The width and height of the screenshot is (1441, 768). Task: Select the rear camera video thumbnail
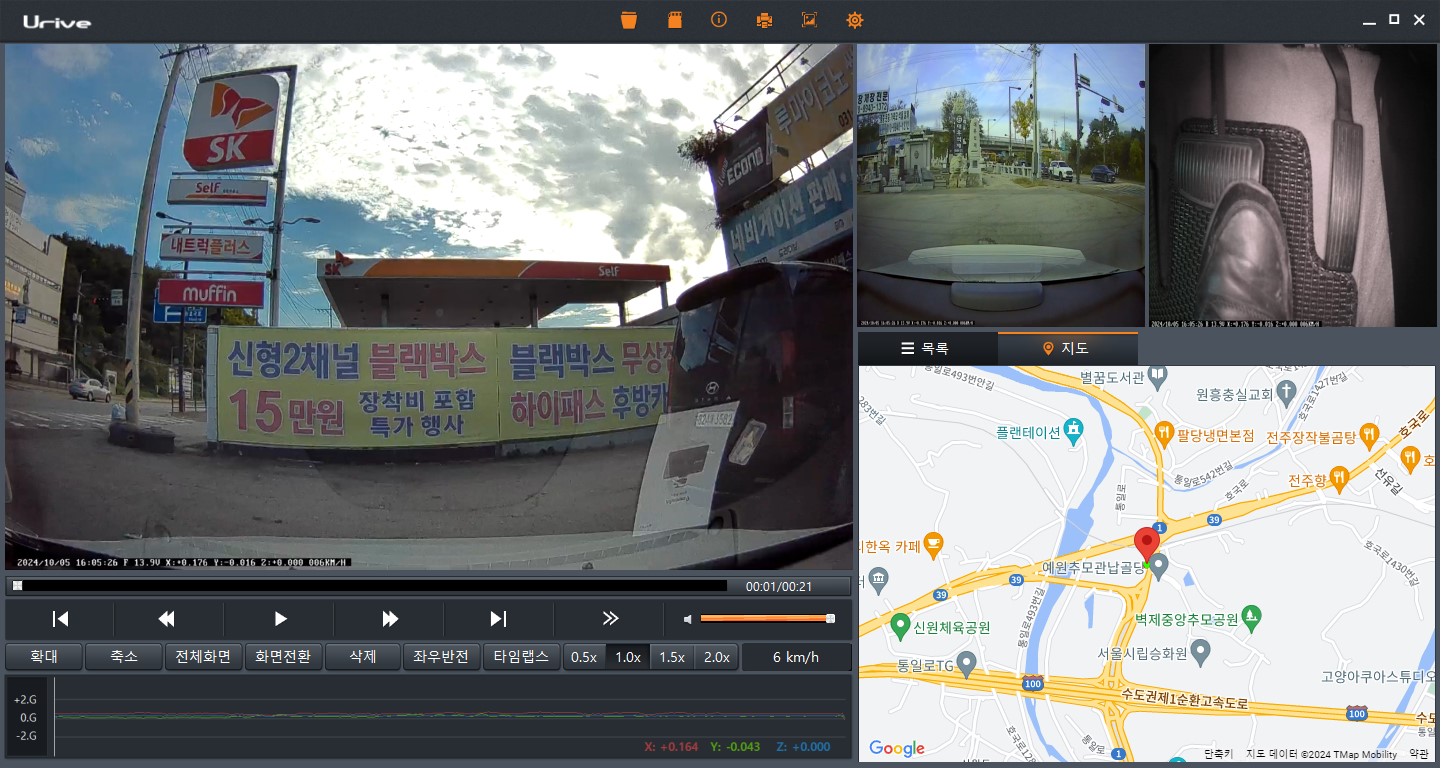(1001, 185)
